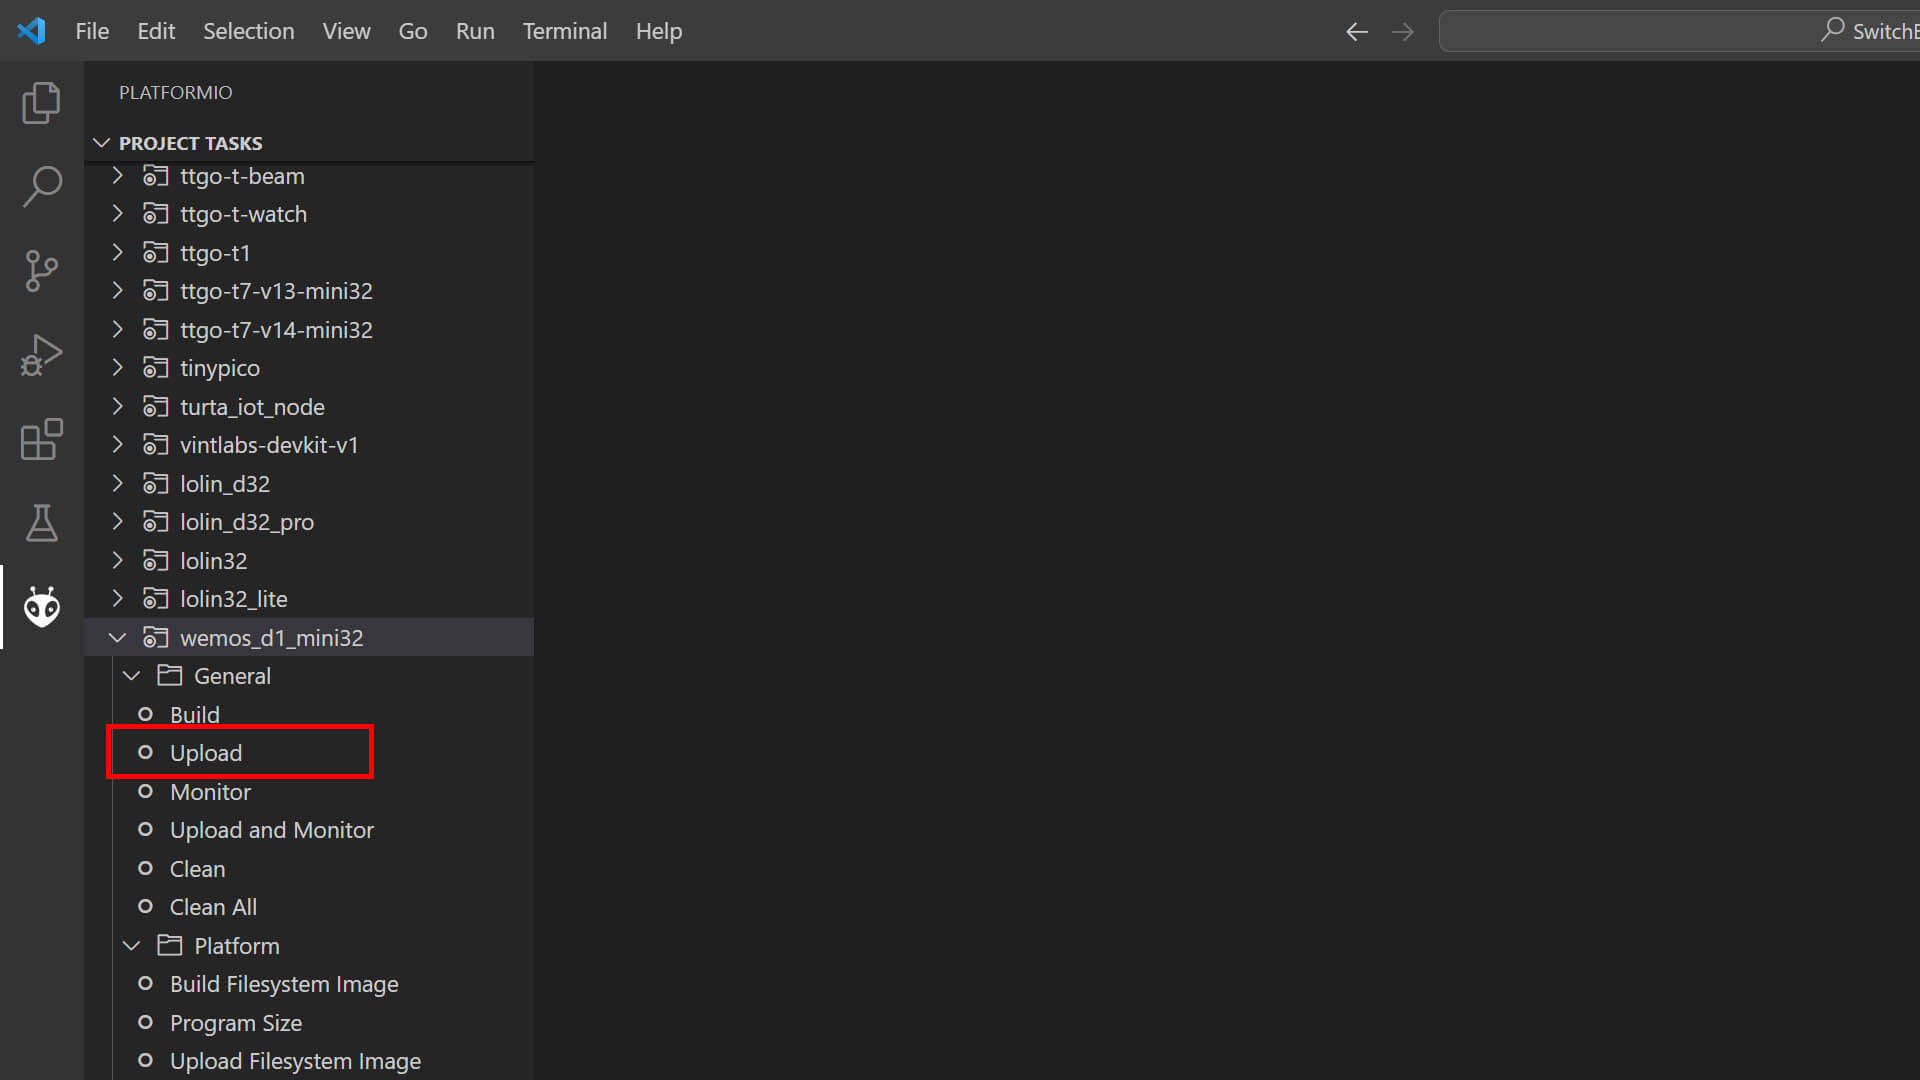Click the circle icon beside Build
The image size is (1920, 1080).
pos(145,714)
